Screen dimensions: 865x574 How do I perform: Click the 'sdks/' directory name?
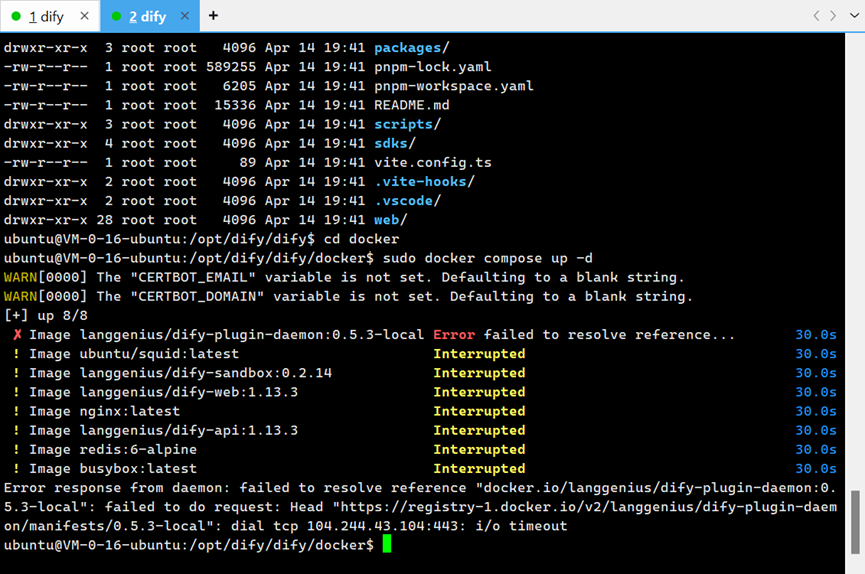click(395, 144)
